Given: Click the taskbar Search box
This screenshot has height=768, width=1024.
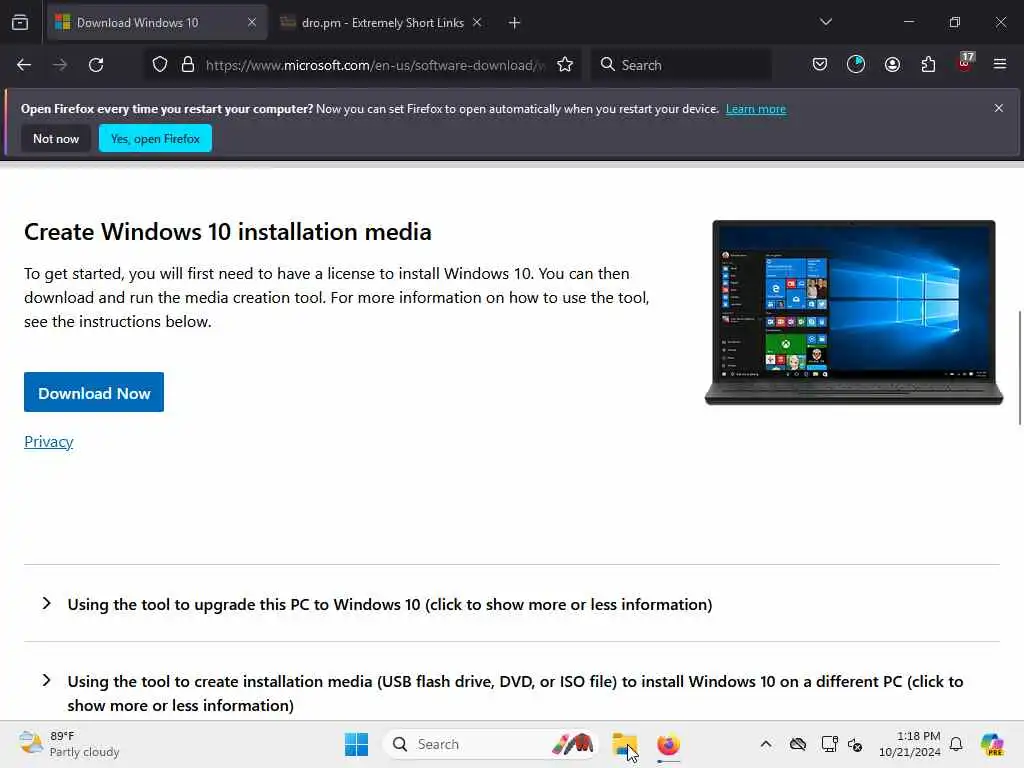Looking at the screenshot, I should (491, 744).
